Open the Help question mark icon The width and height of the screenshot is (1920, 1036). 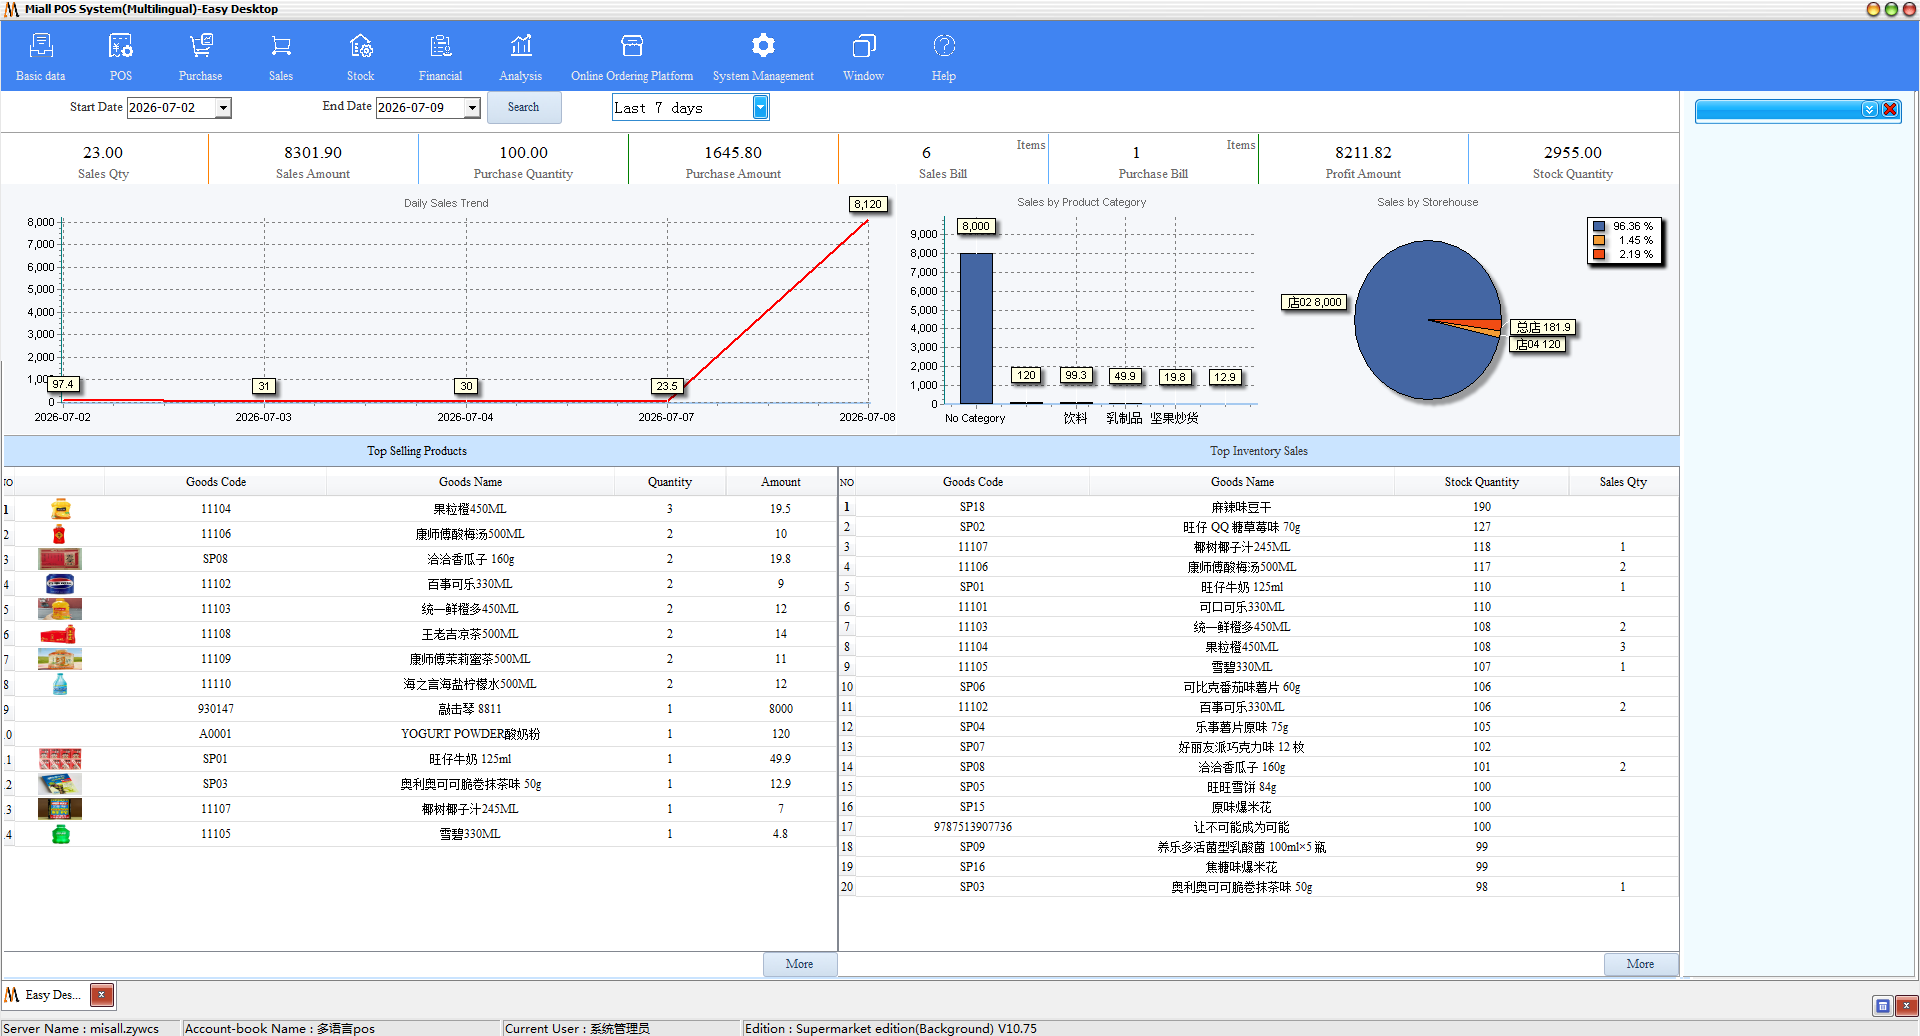(x=944, y=46)
